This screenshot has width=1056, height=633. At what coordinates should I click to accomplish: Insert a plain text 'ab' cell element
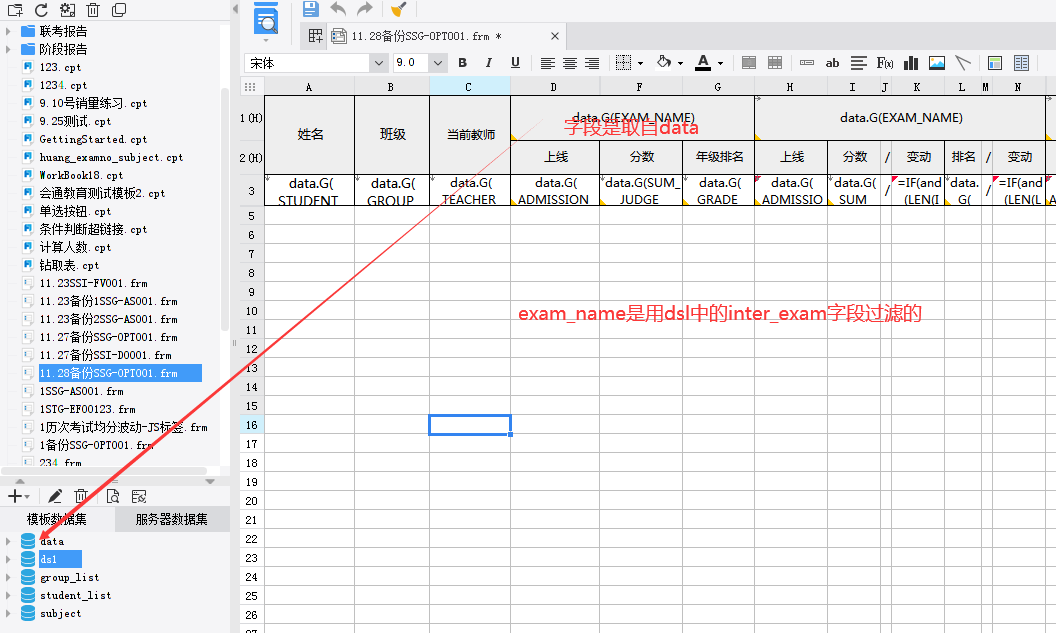pyautogui.click(x=832, y=63)
